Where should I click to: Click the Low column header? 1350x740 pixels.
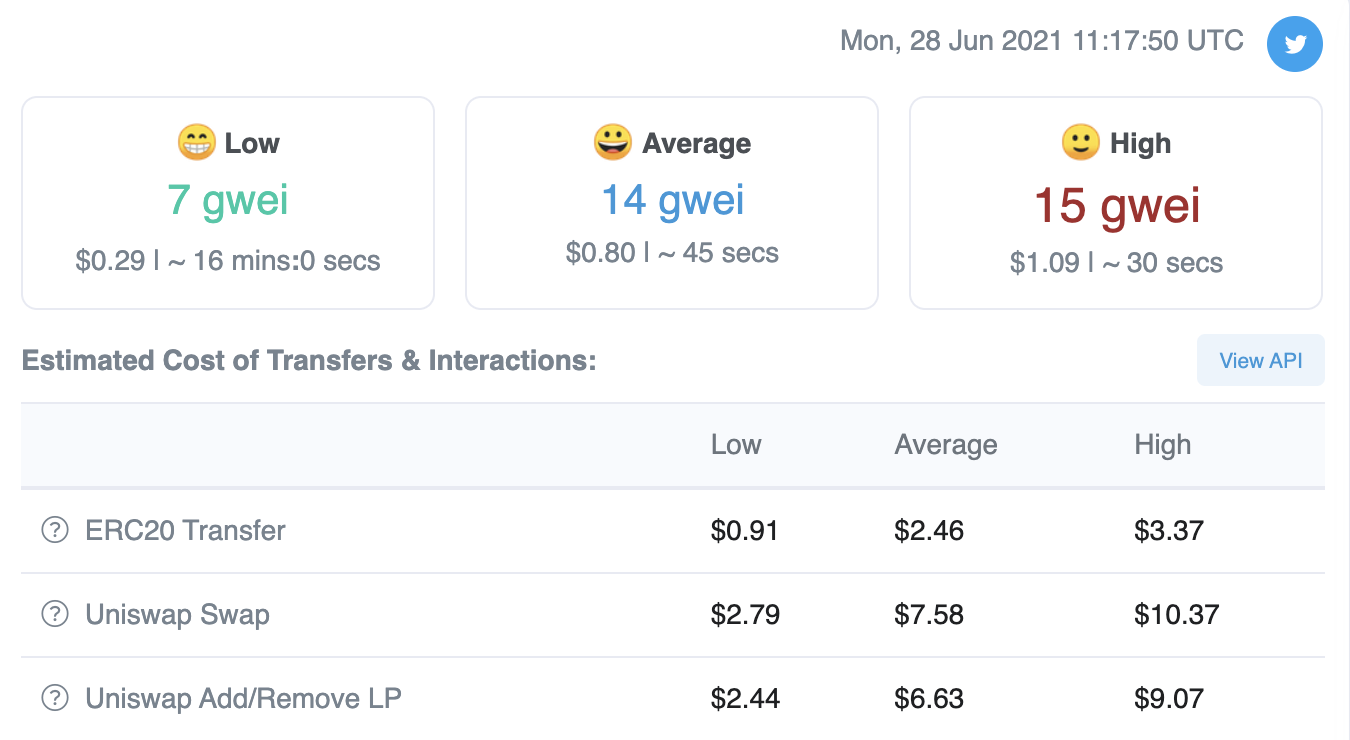(736, 445)
